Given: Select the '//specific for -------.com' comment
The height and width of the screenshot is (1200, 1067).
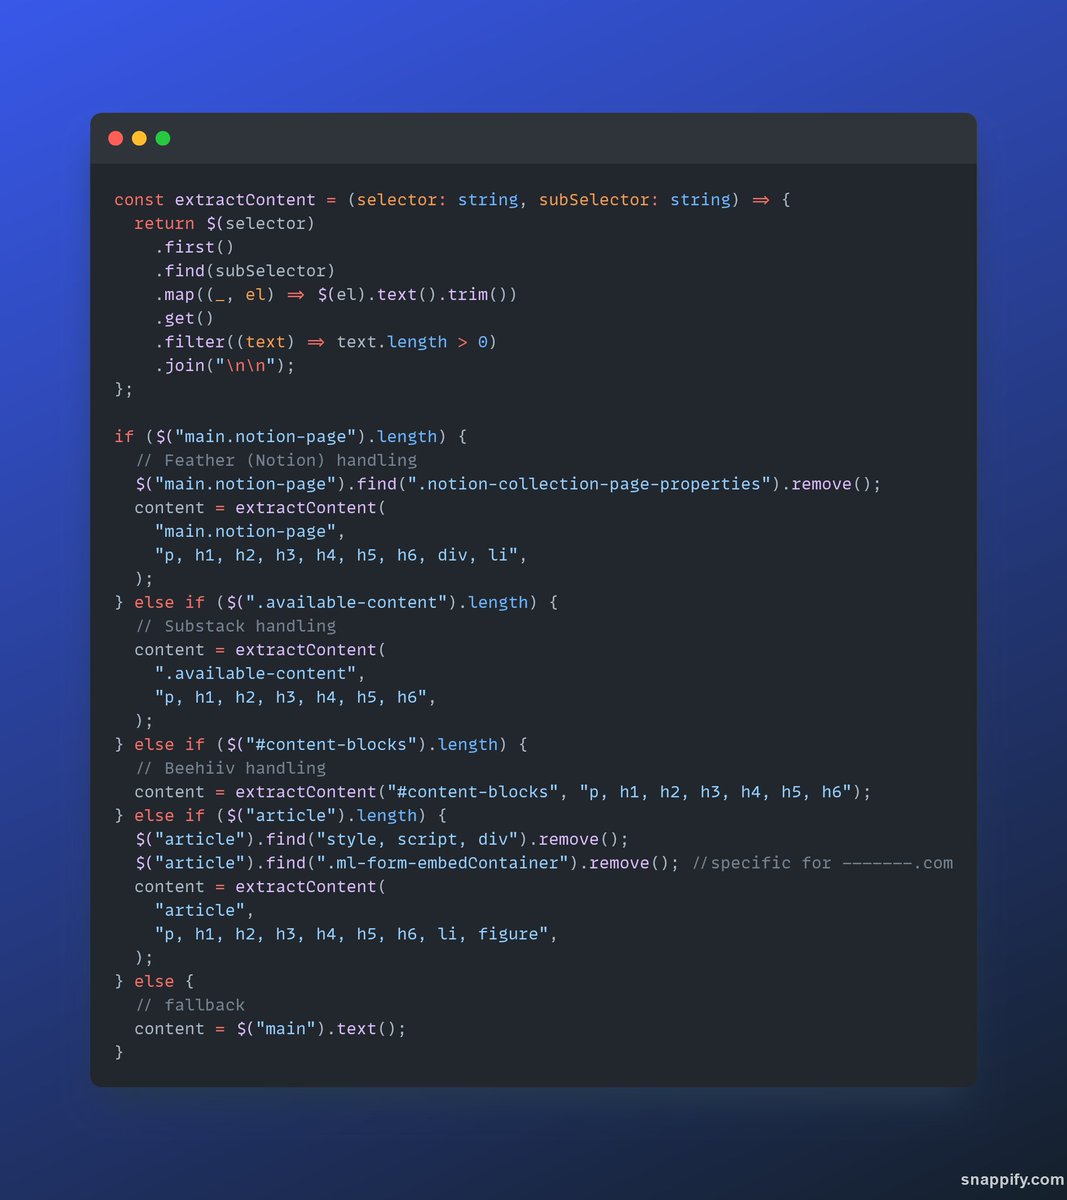Looking at the screenshot, I should click(x=823, y=863).
